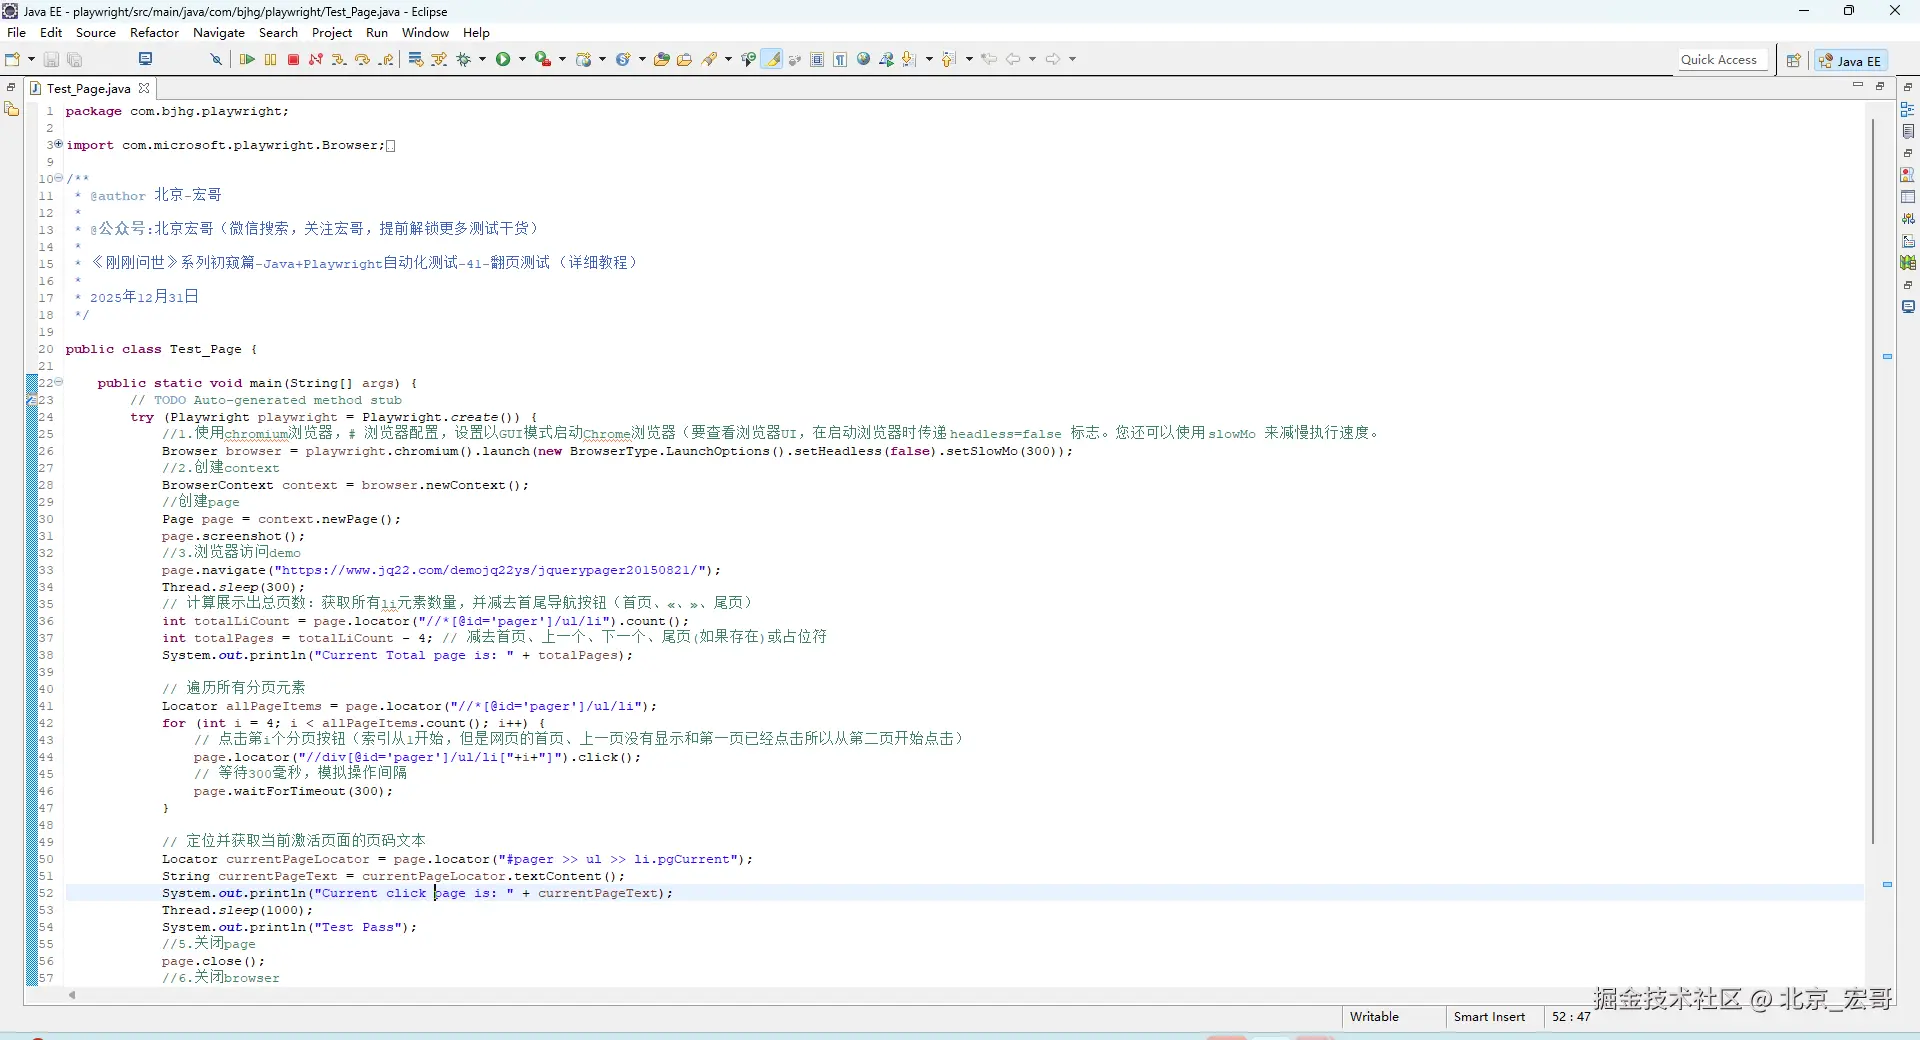Viewport: 1920px width, 1040px height.
Task: Open the External Tools dropdown arrow
Action: click(562, 60)
